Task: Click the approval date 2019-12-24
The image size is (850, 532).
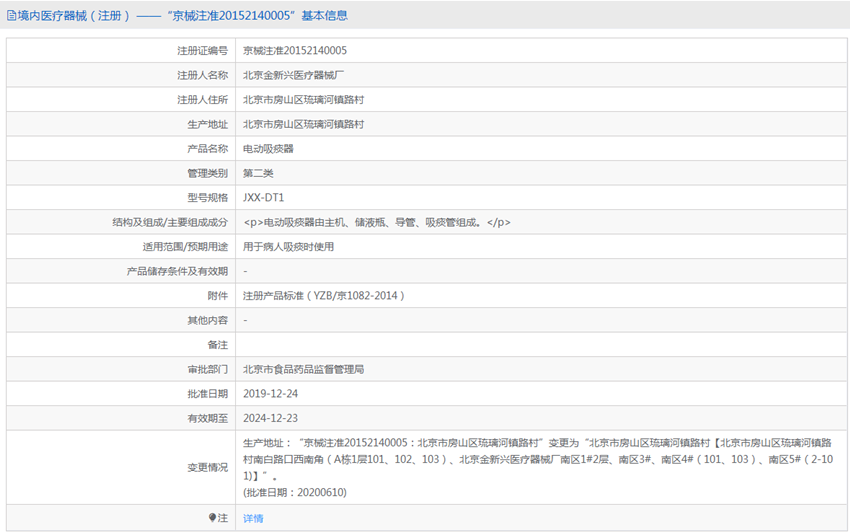Action: pos(270,394)
